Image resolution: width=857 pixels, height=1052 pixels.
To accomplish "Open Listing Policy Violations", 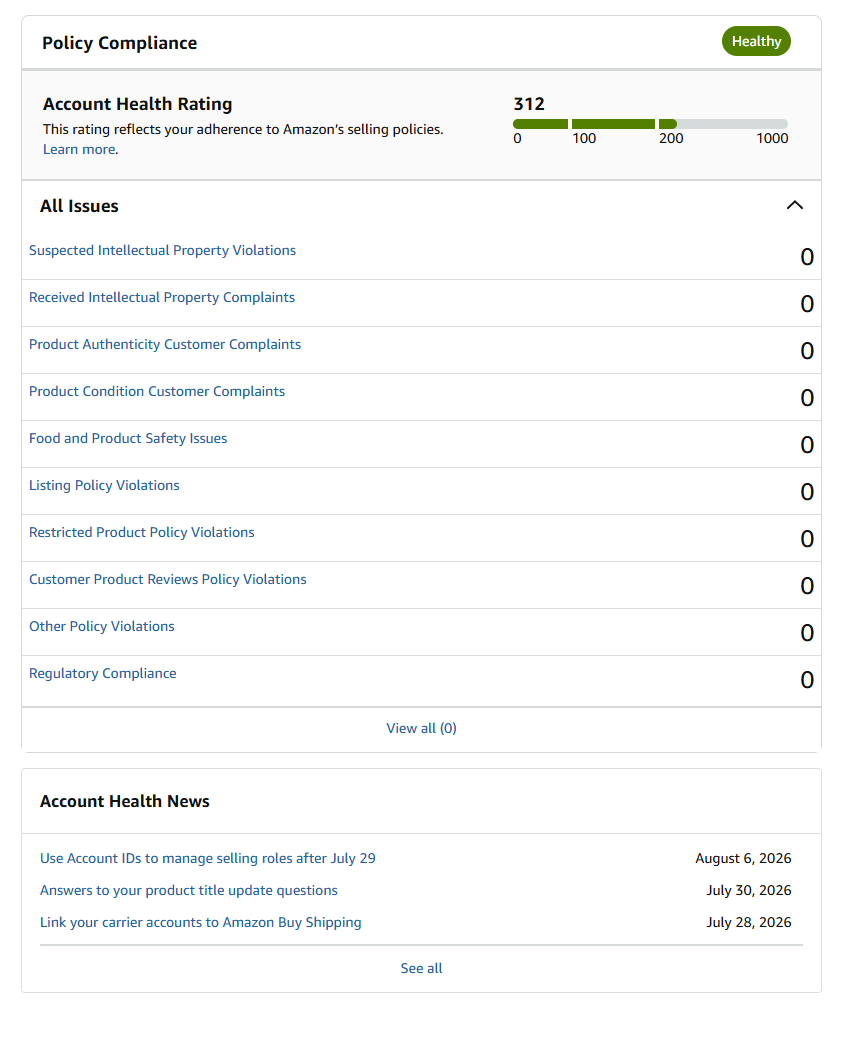I will click(x=104, y=485).
